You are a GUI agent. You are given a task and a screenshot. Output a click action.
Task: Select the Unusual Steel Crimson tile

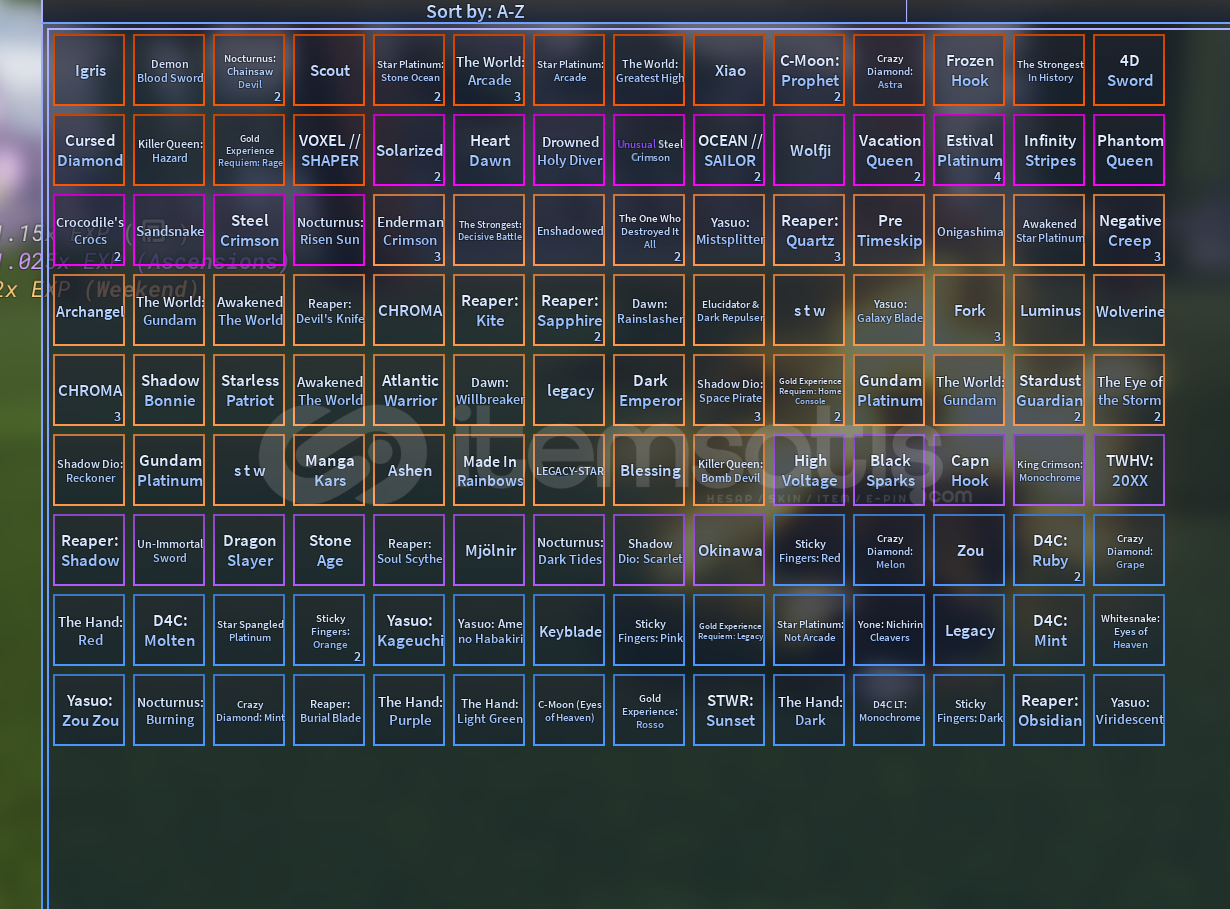[x=650, y=151]
